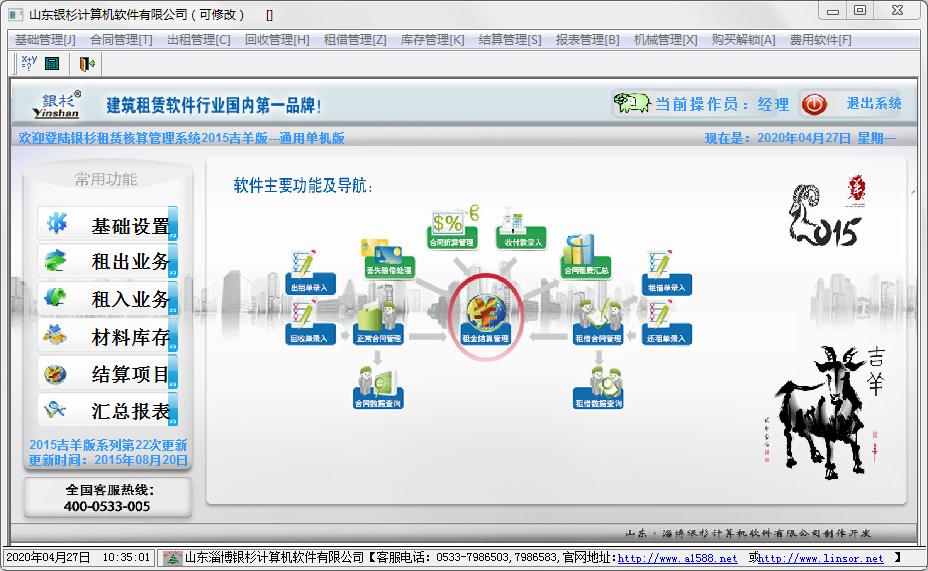
Task: Click the Yinshan 银杉 logo
Action: (56, 105)
